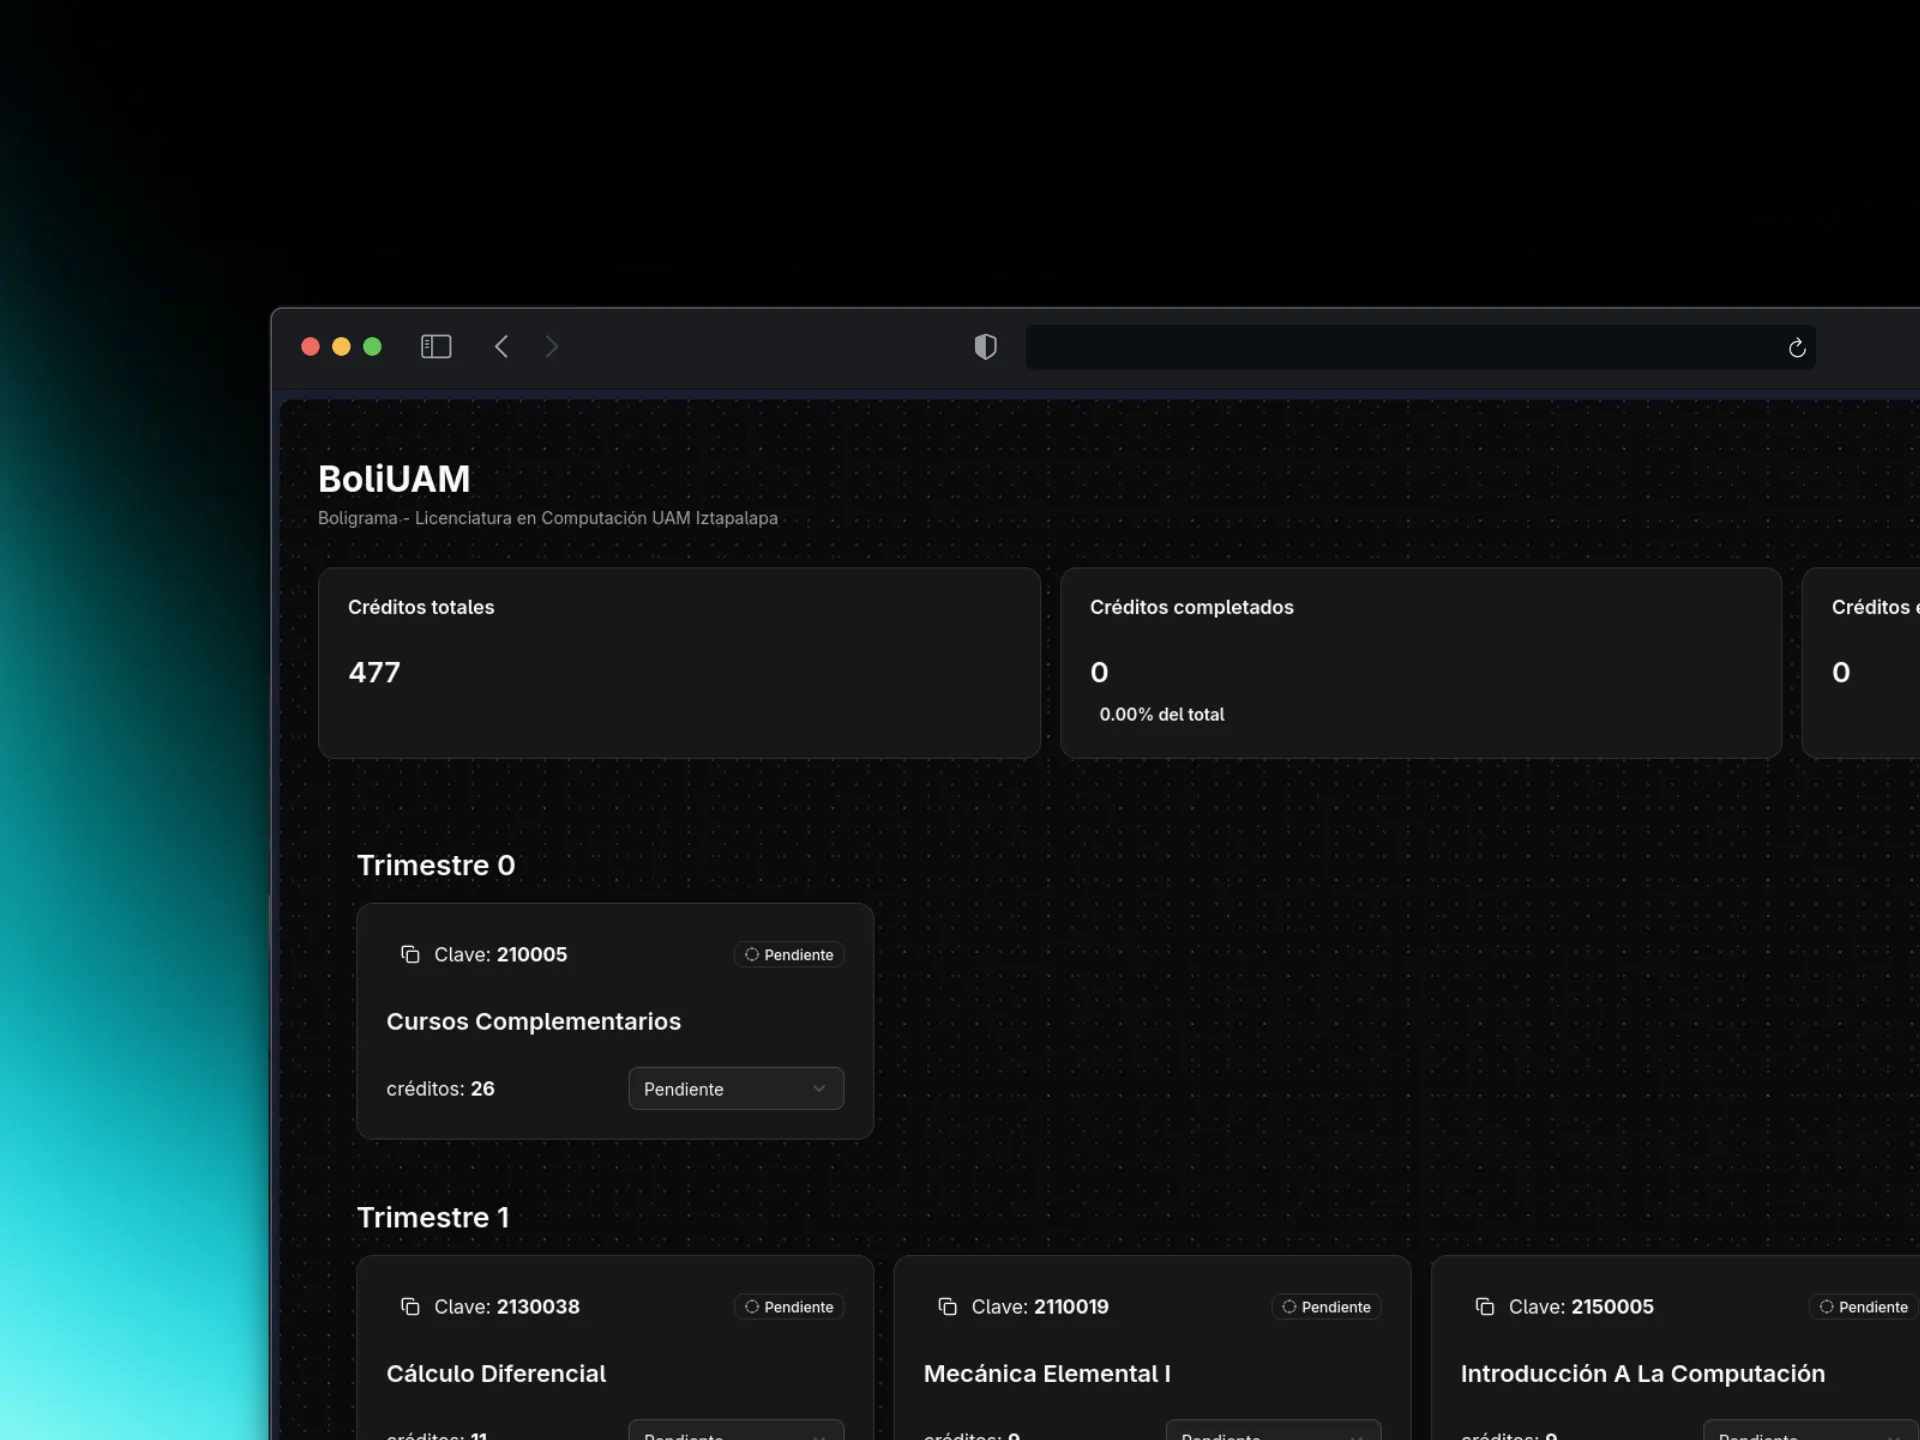Open Mecánica Elemental I status dropdown
The image size is (1920, 1440).
click(1272, 1432)
